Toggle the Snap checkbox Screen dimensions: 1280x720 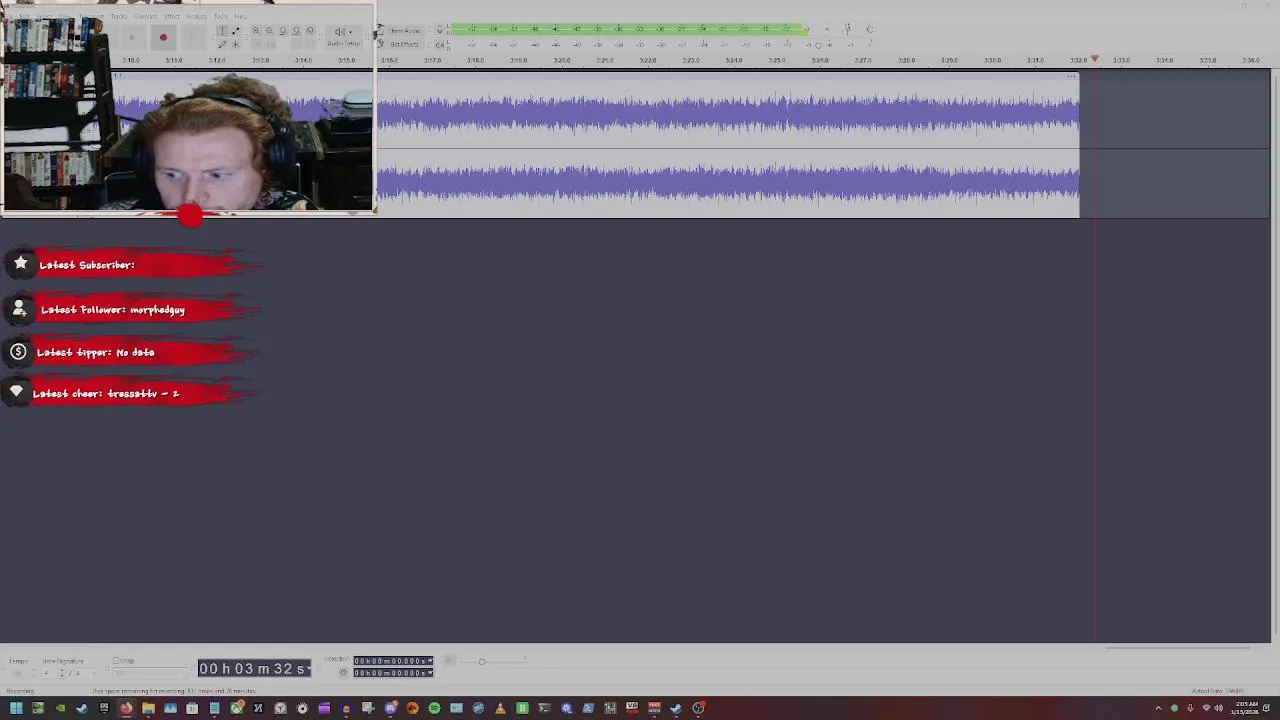(x=116, y=660)
